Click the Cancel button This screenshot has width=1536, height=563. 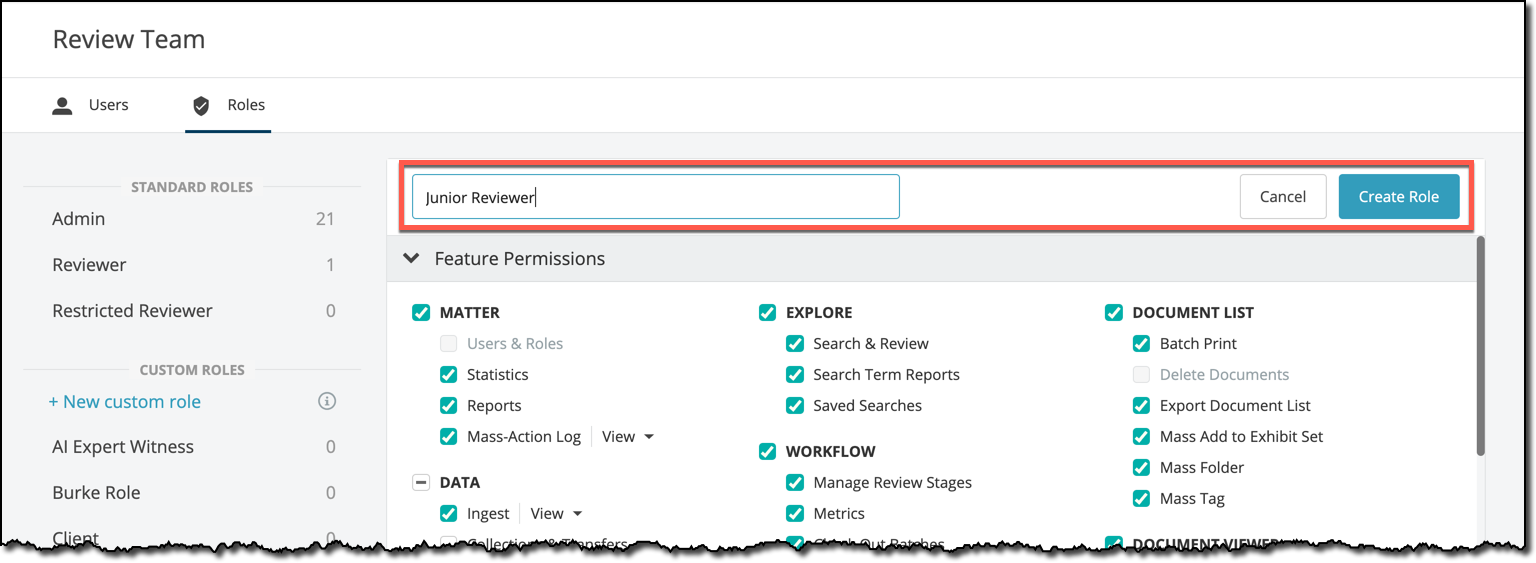click(1283, 197)
